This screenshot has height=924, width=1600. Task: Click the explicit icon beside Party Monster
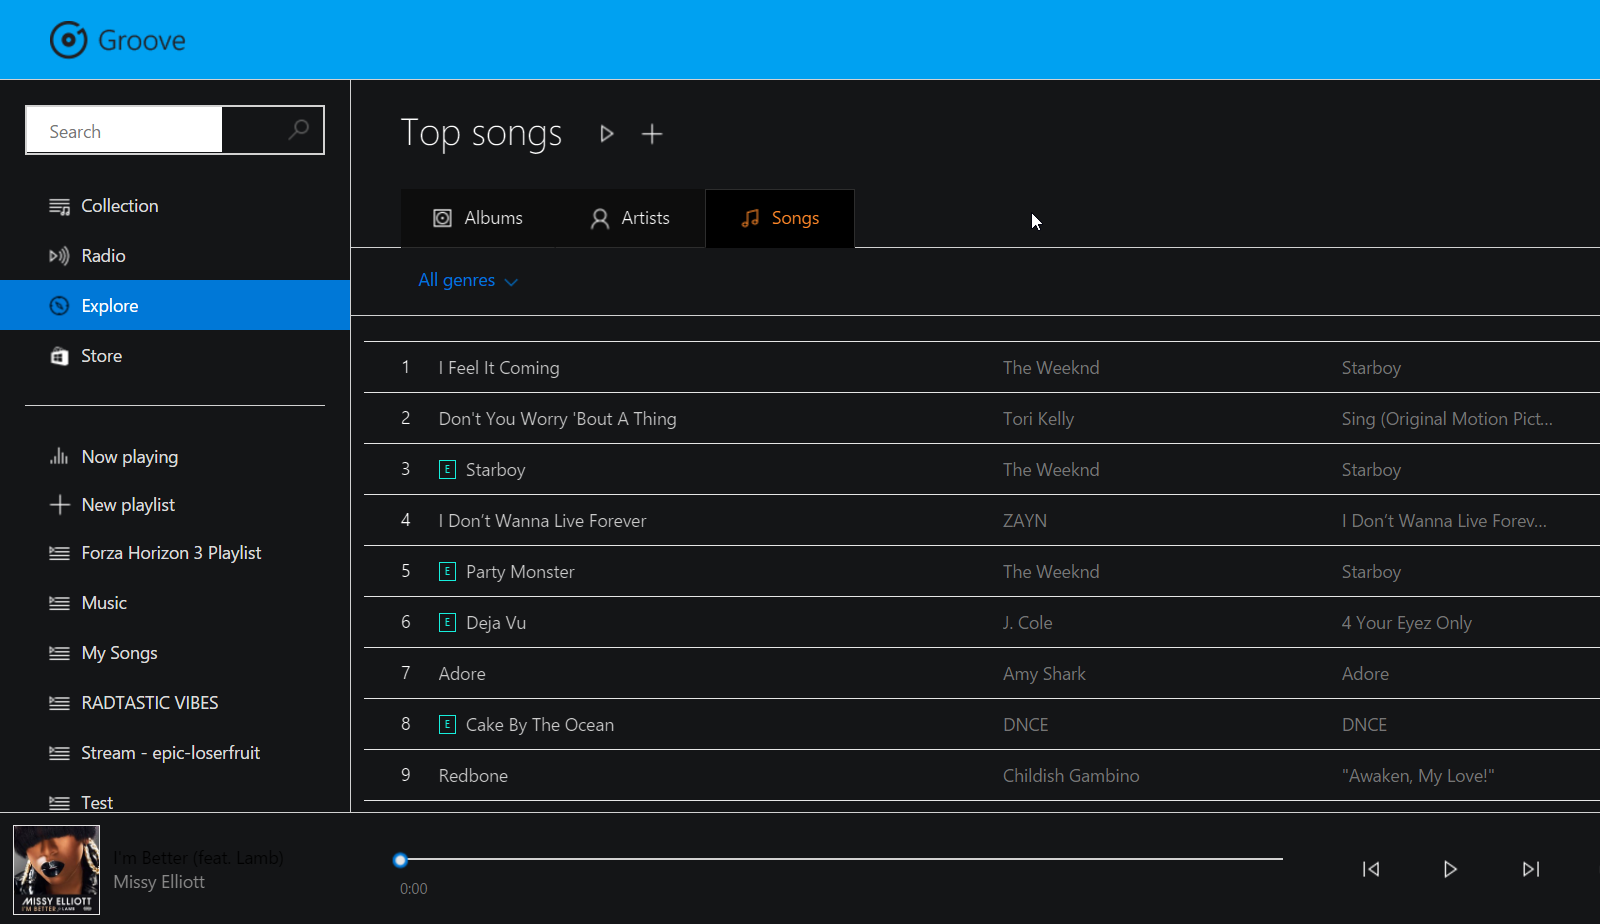click(x=448, y=571)
